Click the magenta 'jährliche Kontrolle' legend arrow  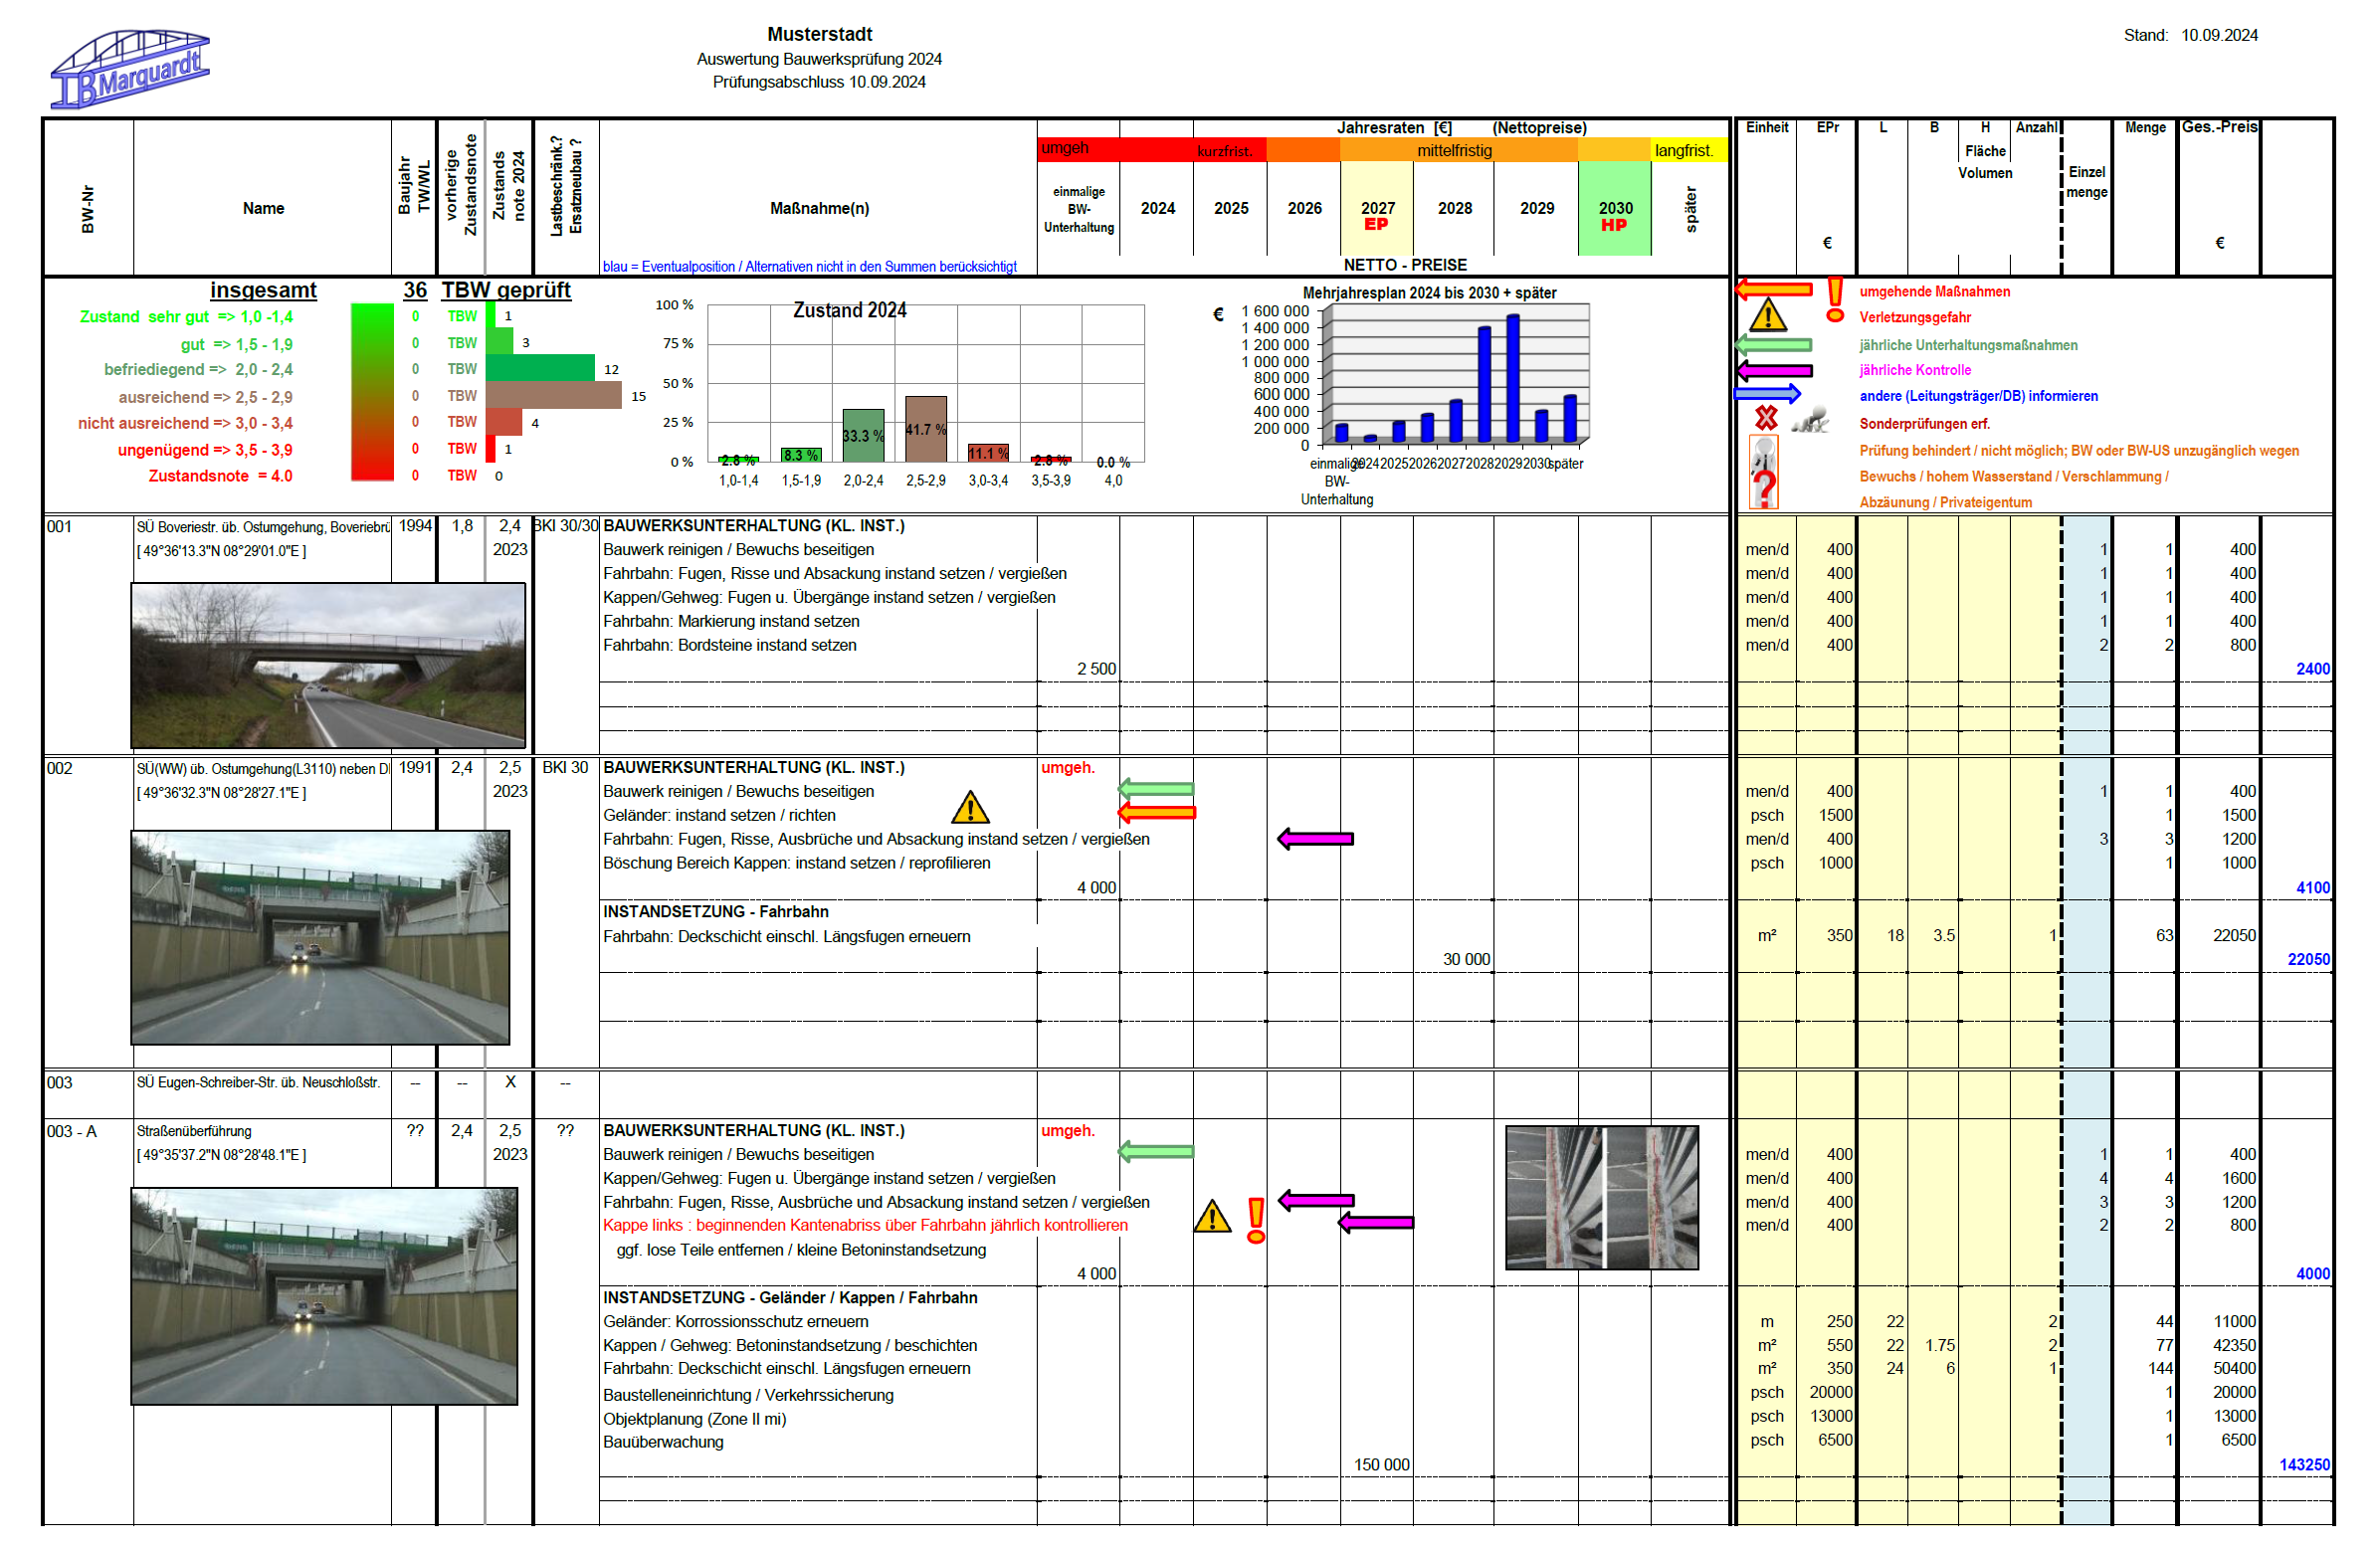coord(1774,371)
